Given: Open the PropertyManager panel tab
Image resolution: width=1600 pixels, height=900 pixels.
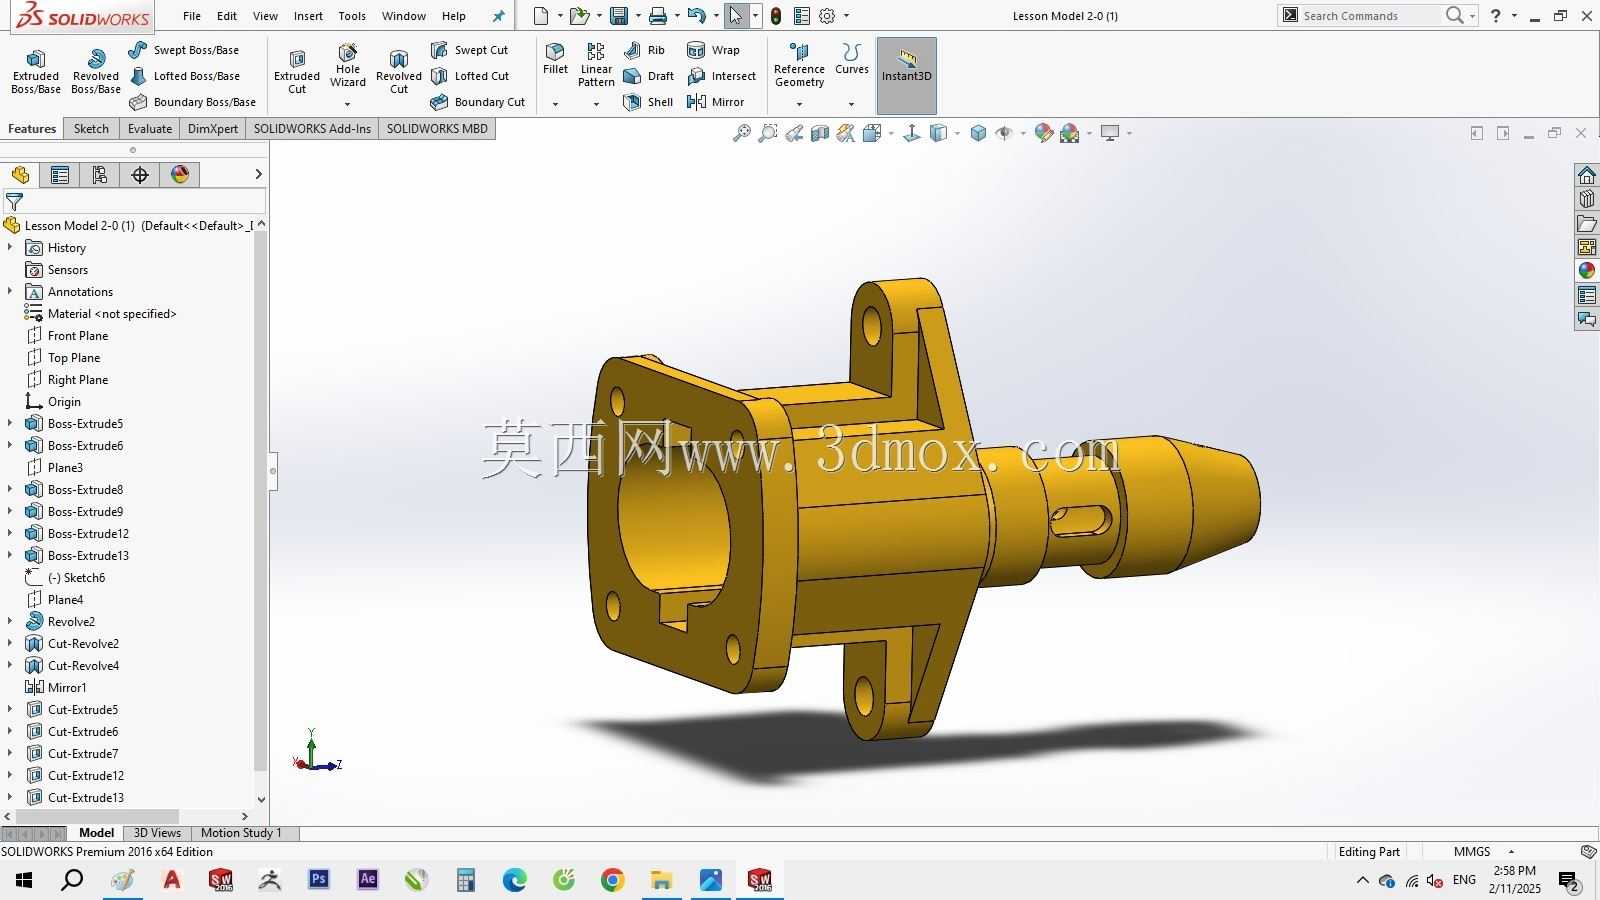Looking at the screenshot, I should (x=60, y=175).
